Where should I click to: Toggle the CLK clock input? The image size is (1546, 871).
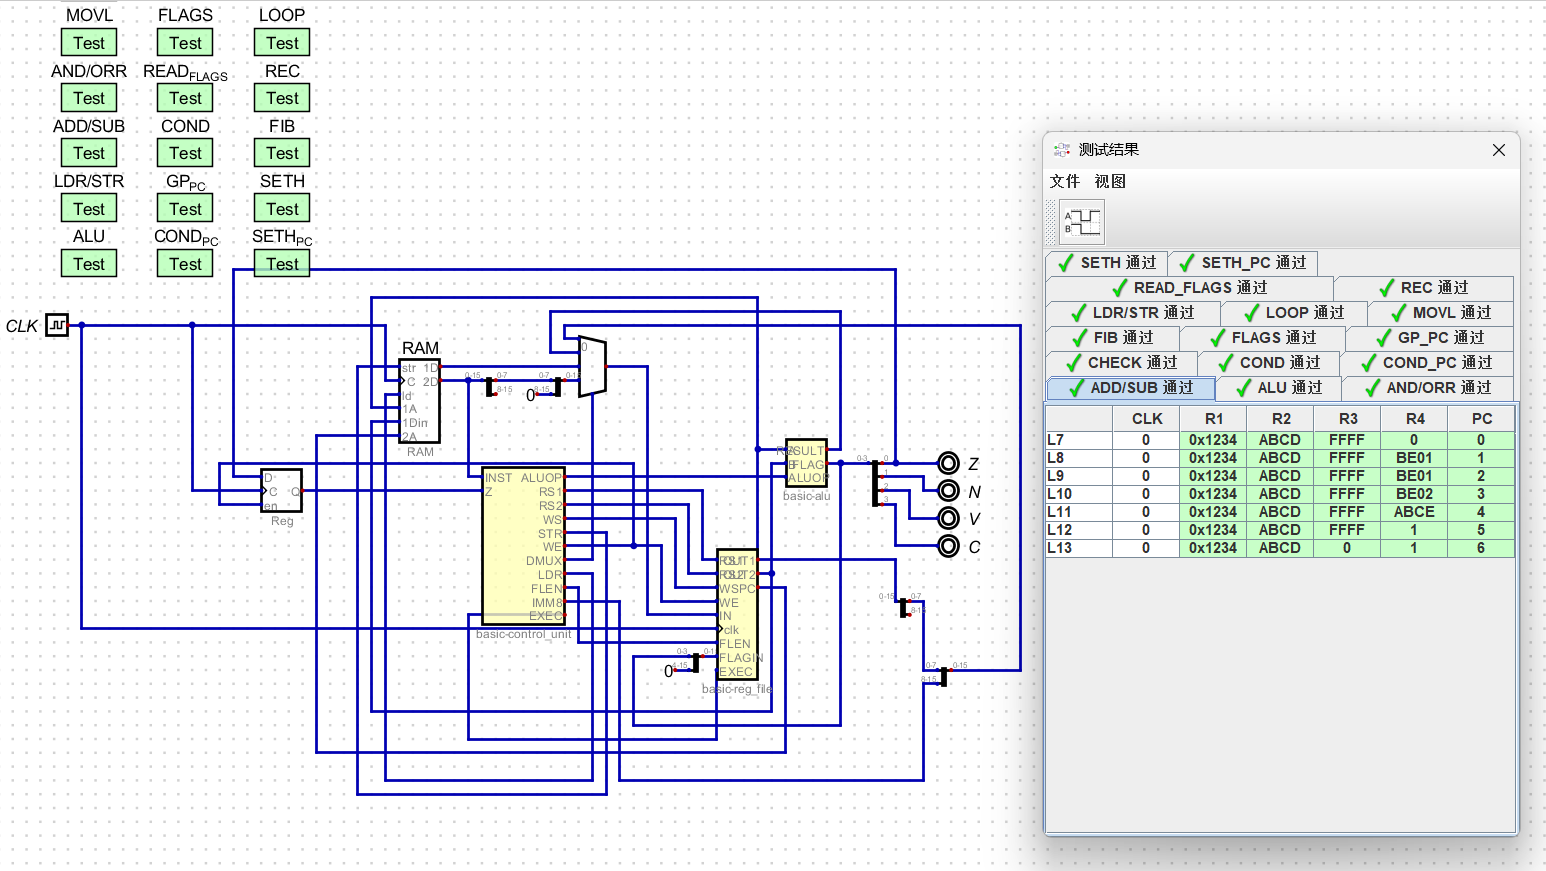click(x=57, y=325)
